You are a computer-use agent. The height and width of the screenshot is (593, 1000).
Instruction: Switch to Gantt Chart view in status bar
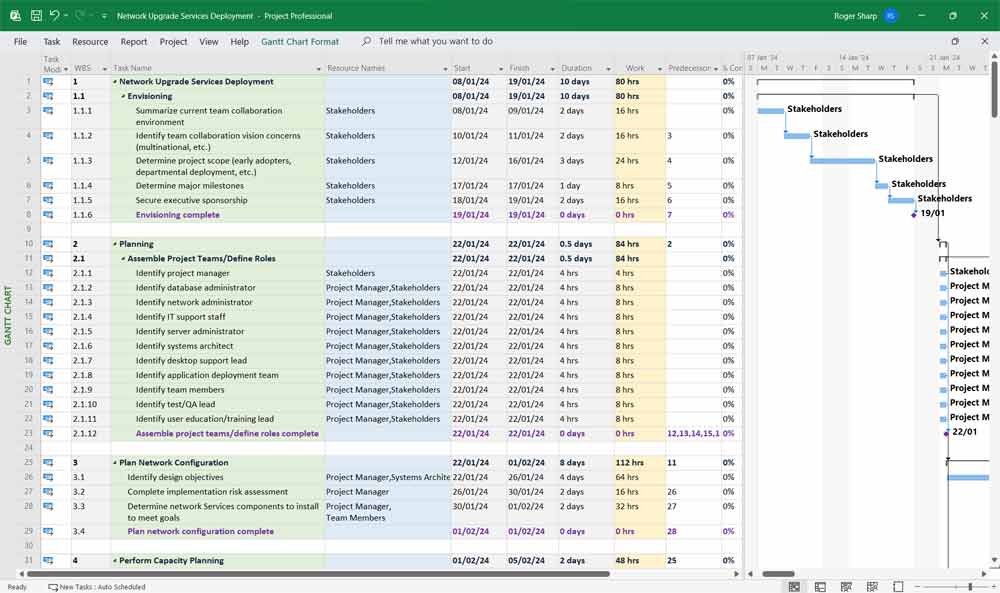pyautogui.click(x=794, y=587)
